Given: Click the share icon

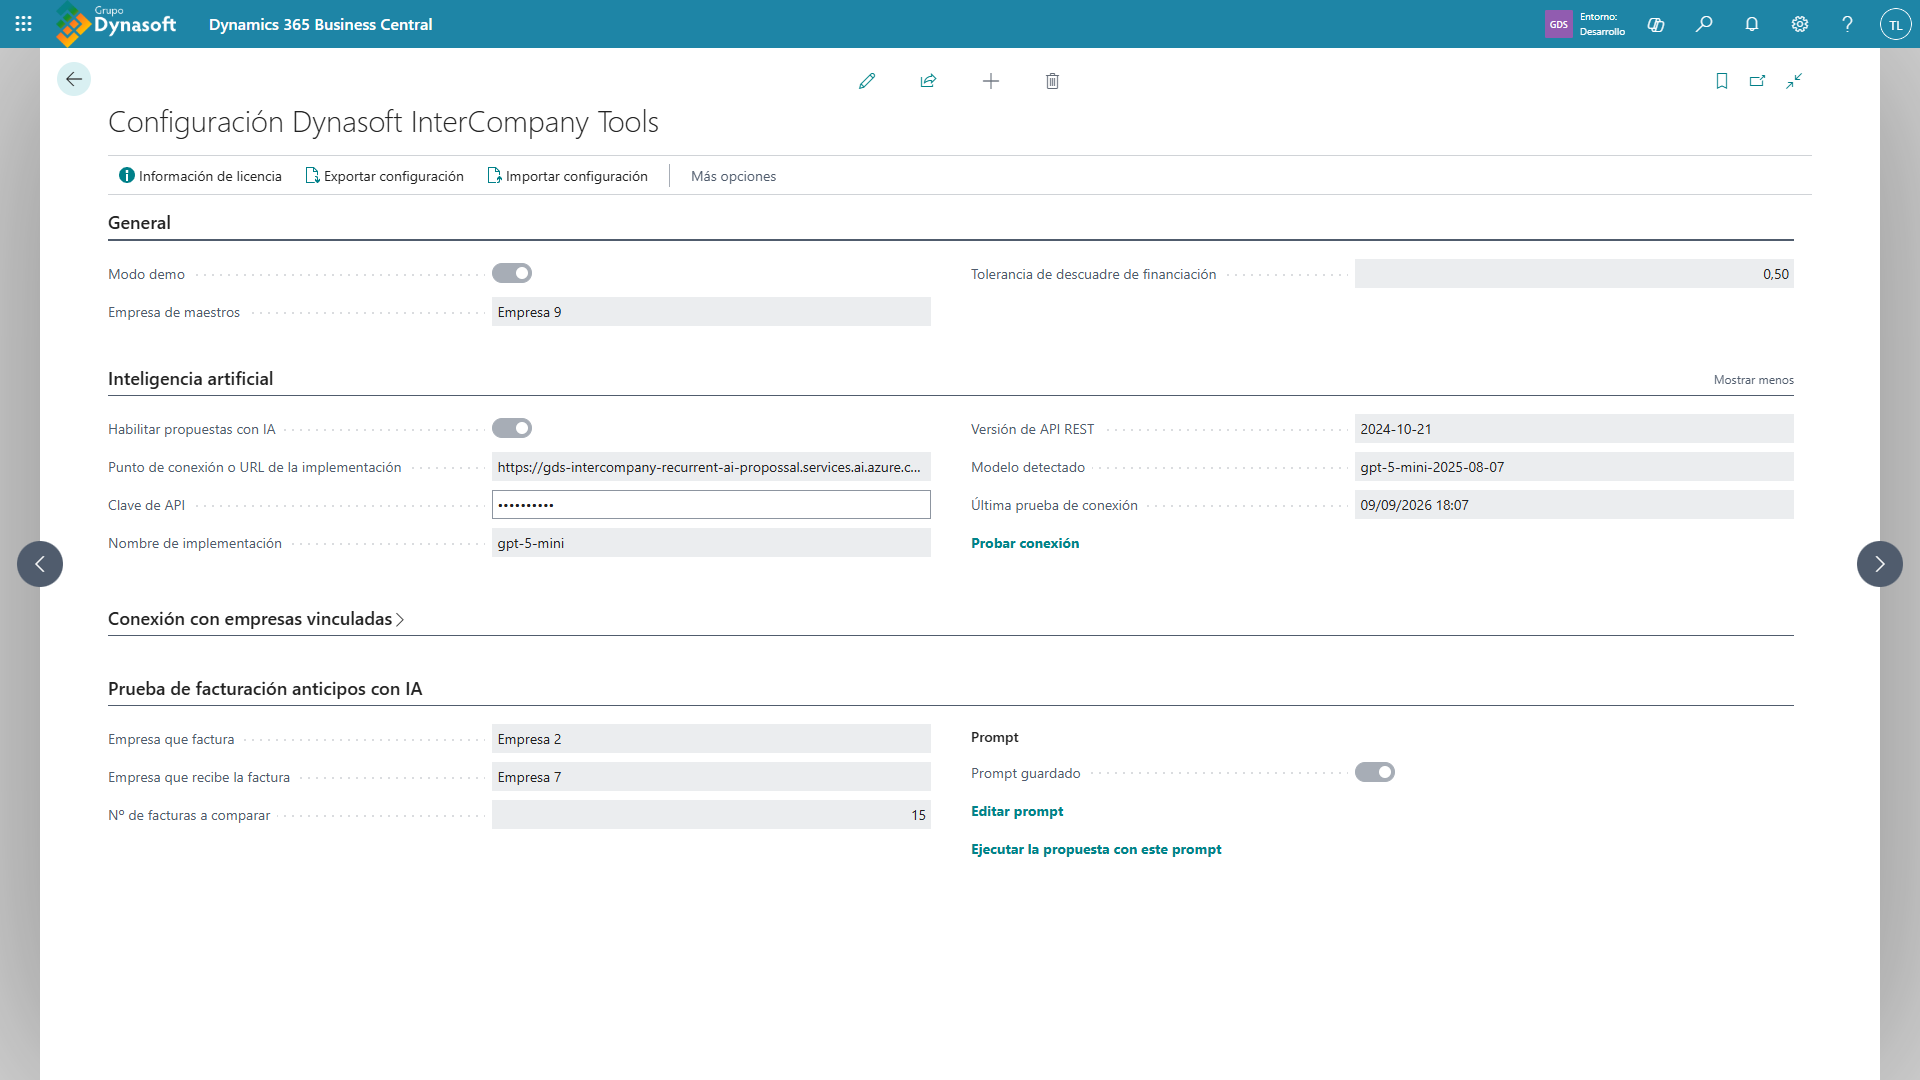Looking at the screenshot, I should coord(928,81).
